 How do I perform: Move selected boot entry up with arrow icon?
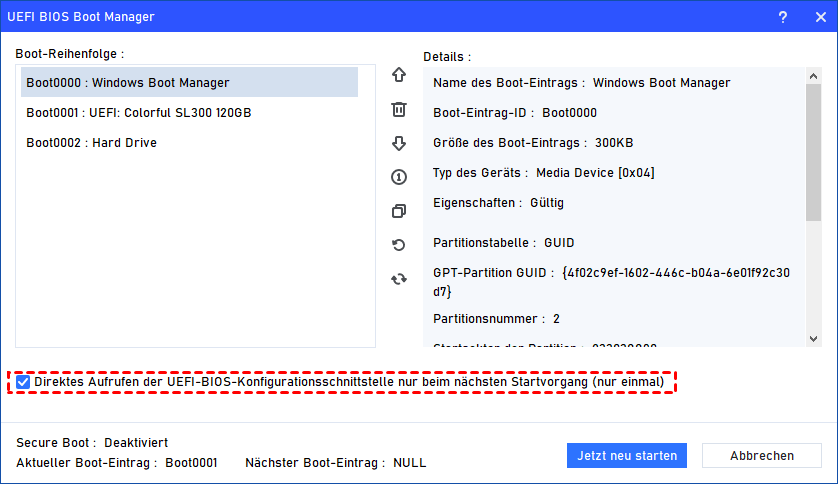click(x=399, y=75)
